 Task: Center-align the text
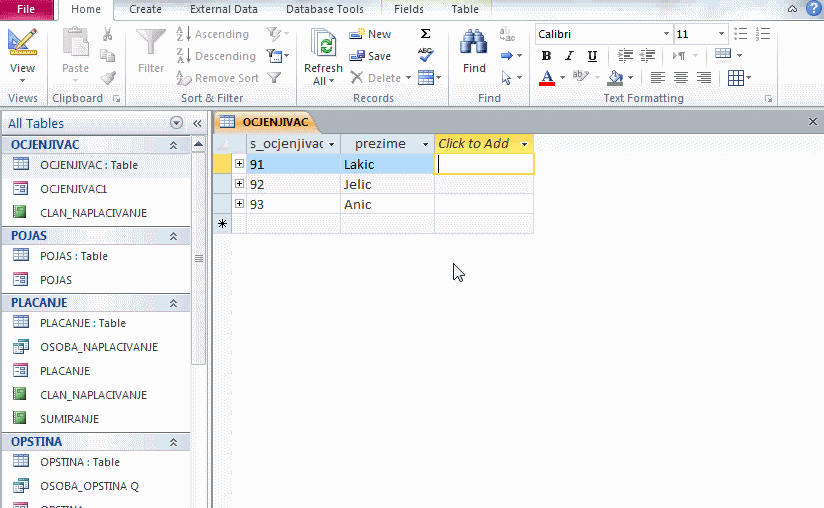(681, 78)
